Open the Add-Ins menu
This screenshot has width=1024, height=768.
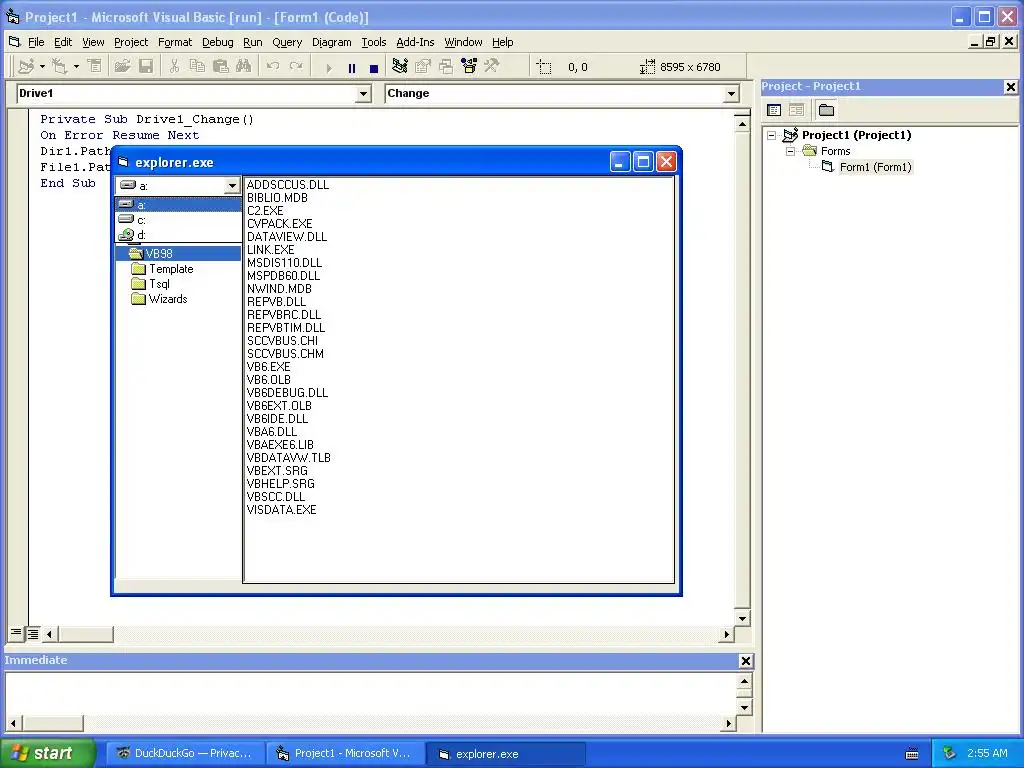coord(415,42)
